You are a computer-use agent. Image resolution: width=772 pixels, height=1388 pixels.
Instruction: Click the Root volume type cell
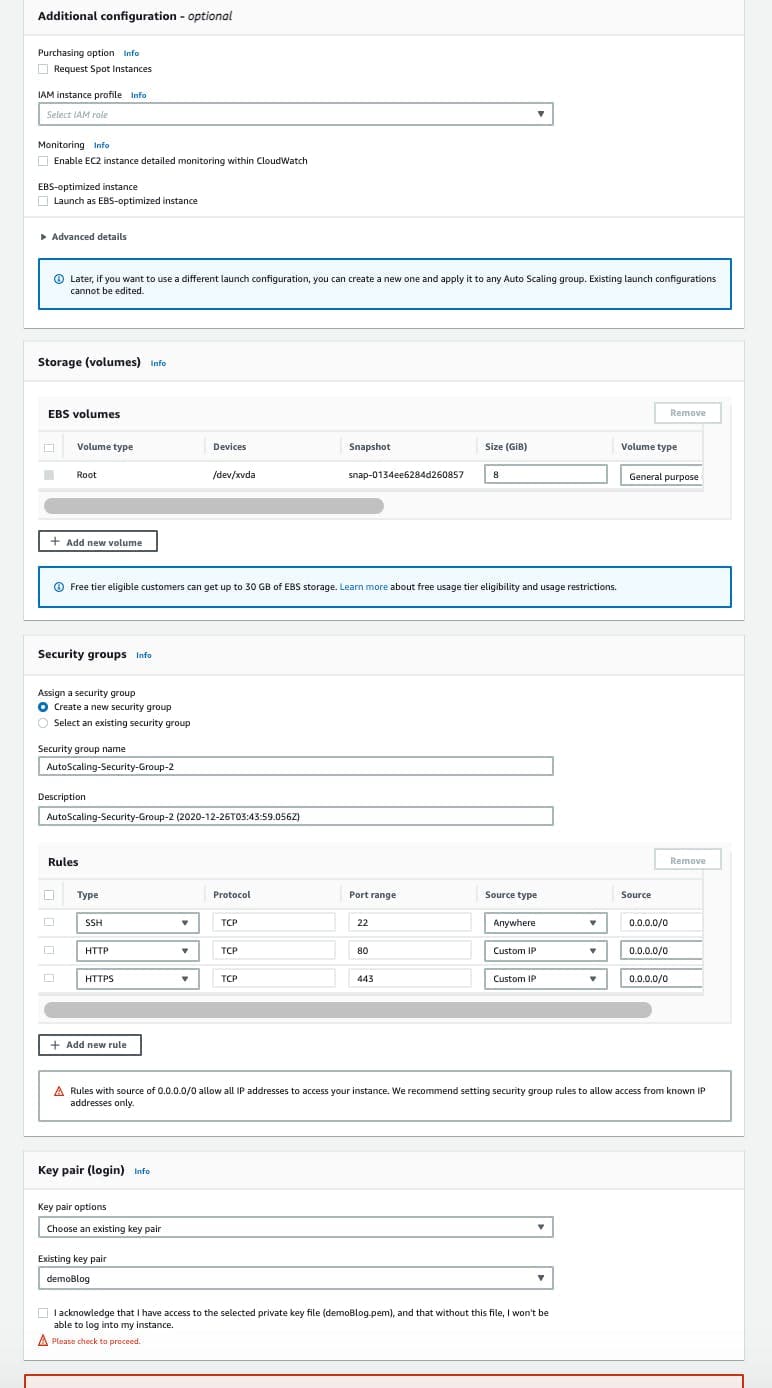tap(87, 475)
